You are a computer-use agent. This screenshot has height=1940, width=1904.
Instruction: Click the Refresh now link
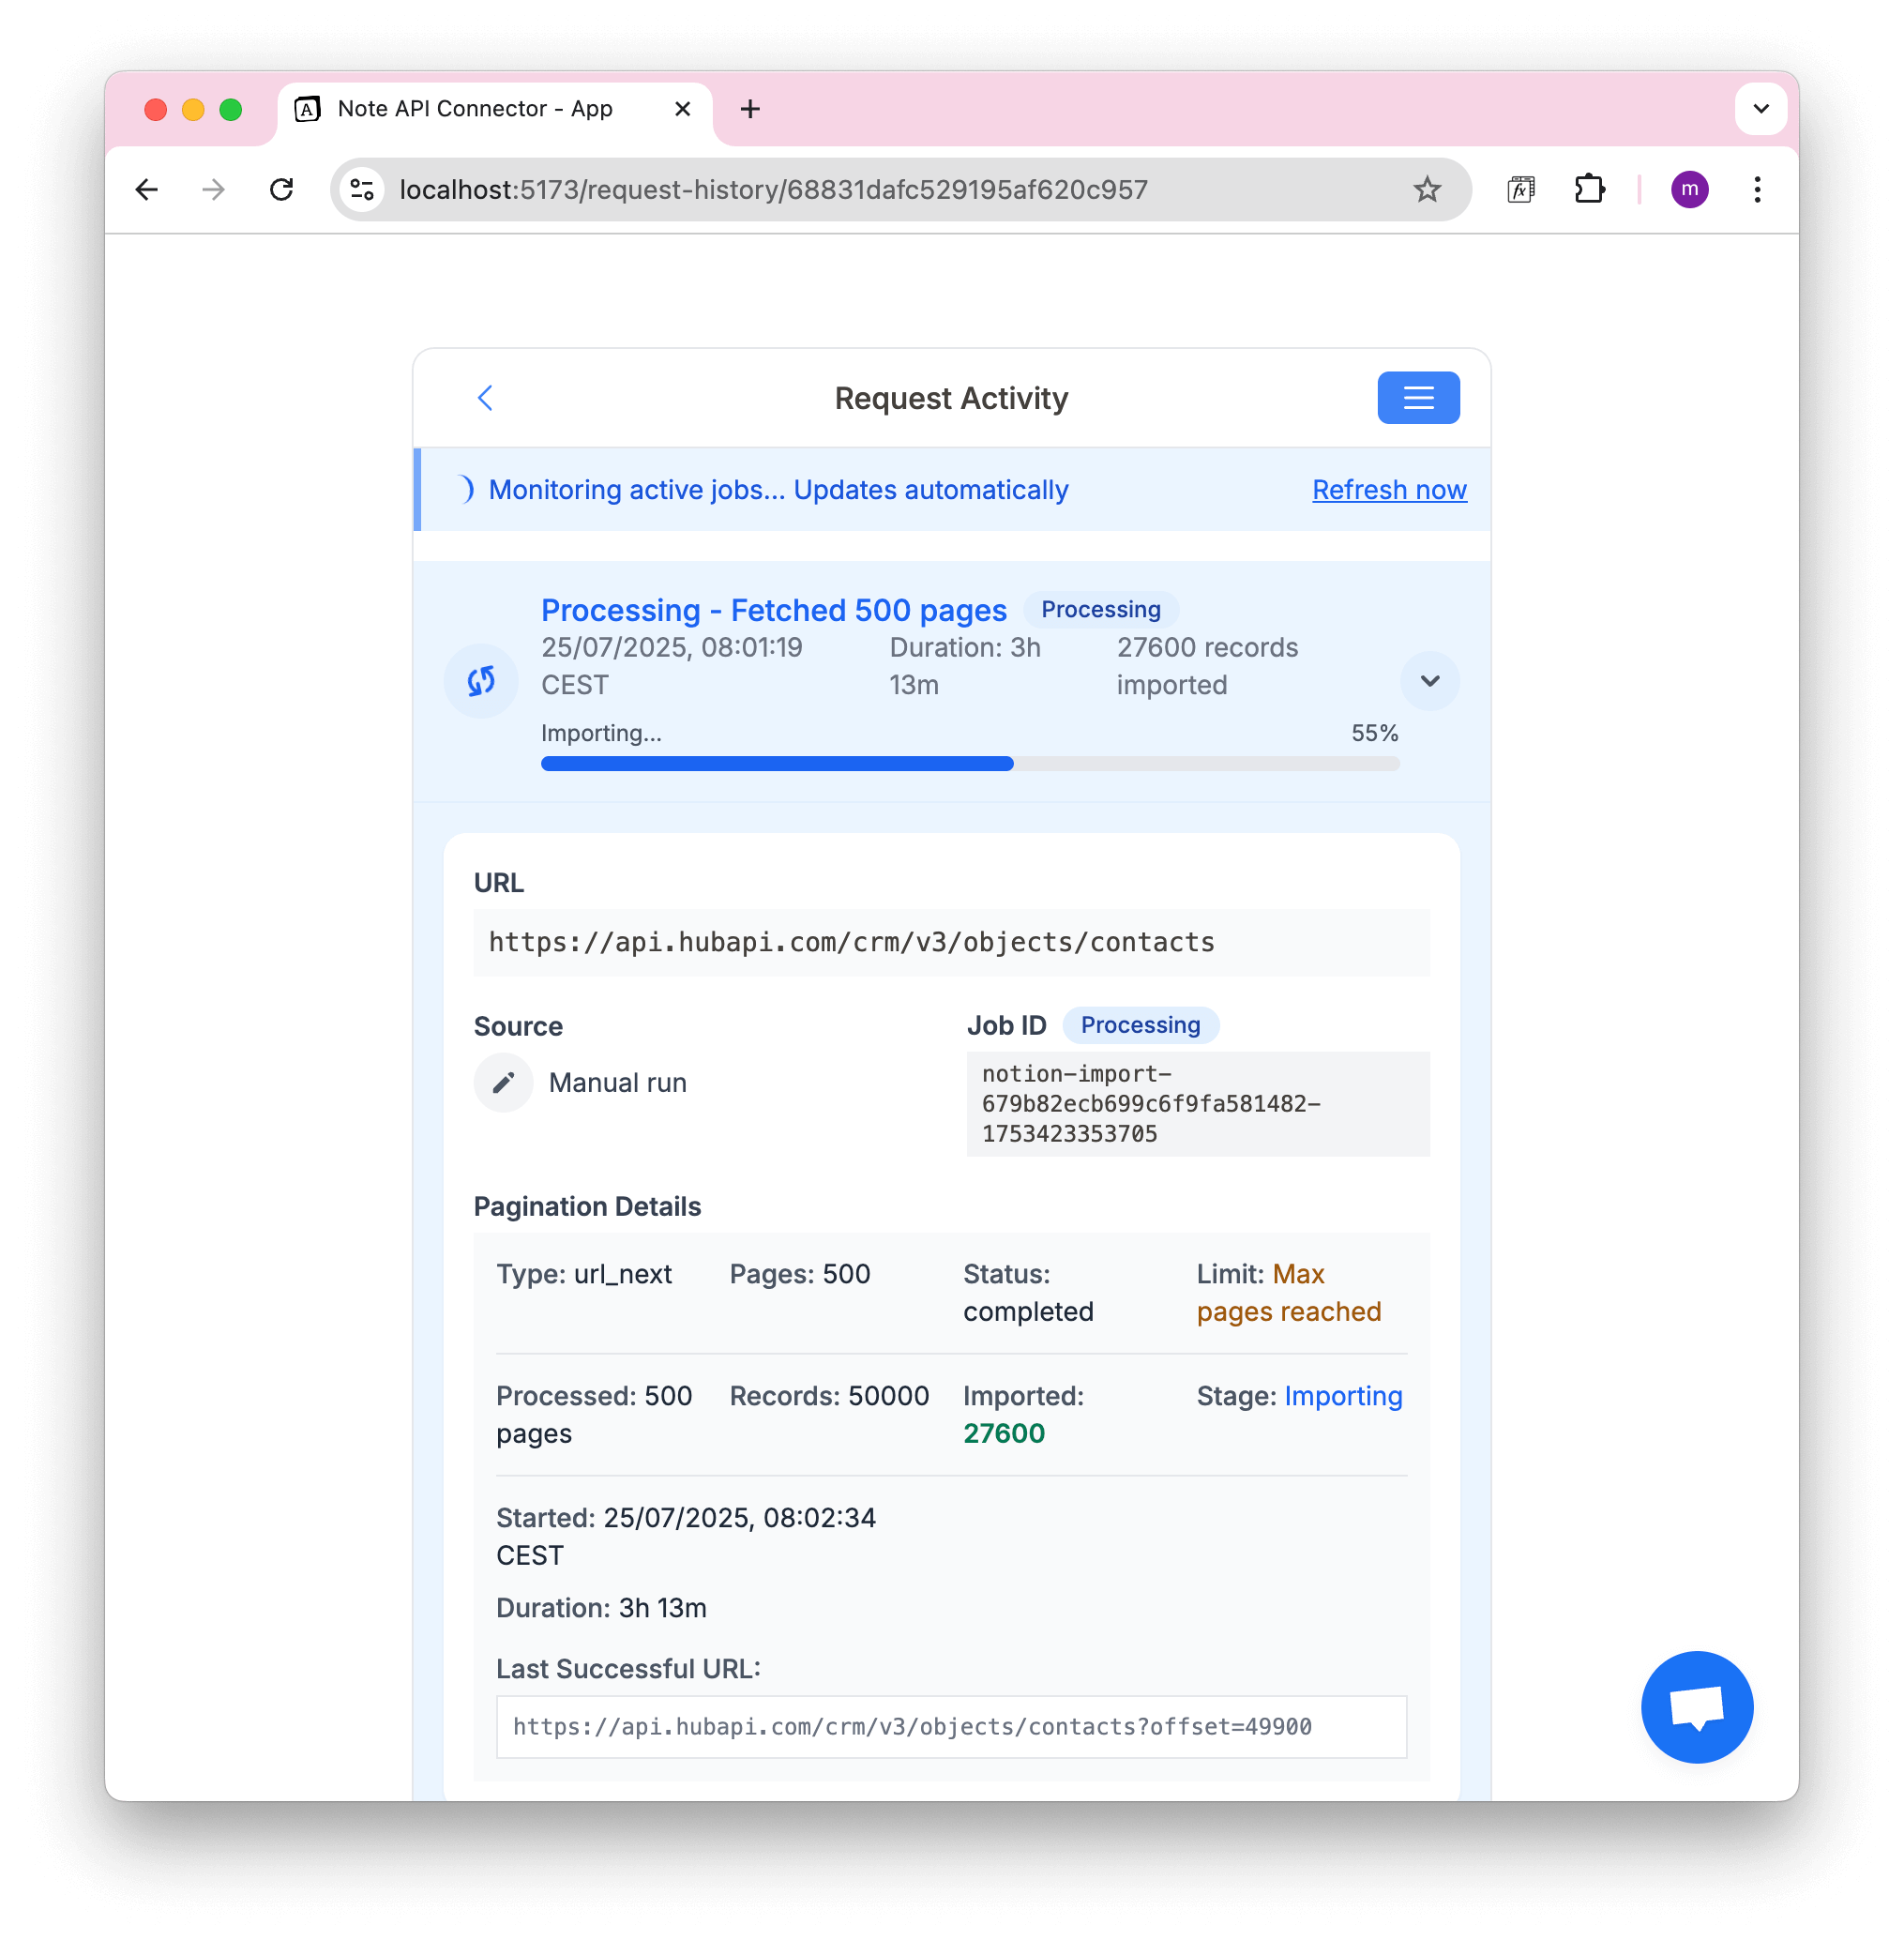click(1389, 490)
